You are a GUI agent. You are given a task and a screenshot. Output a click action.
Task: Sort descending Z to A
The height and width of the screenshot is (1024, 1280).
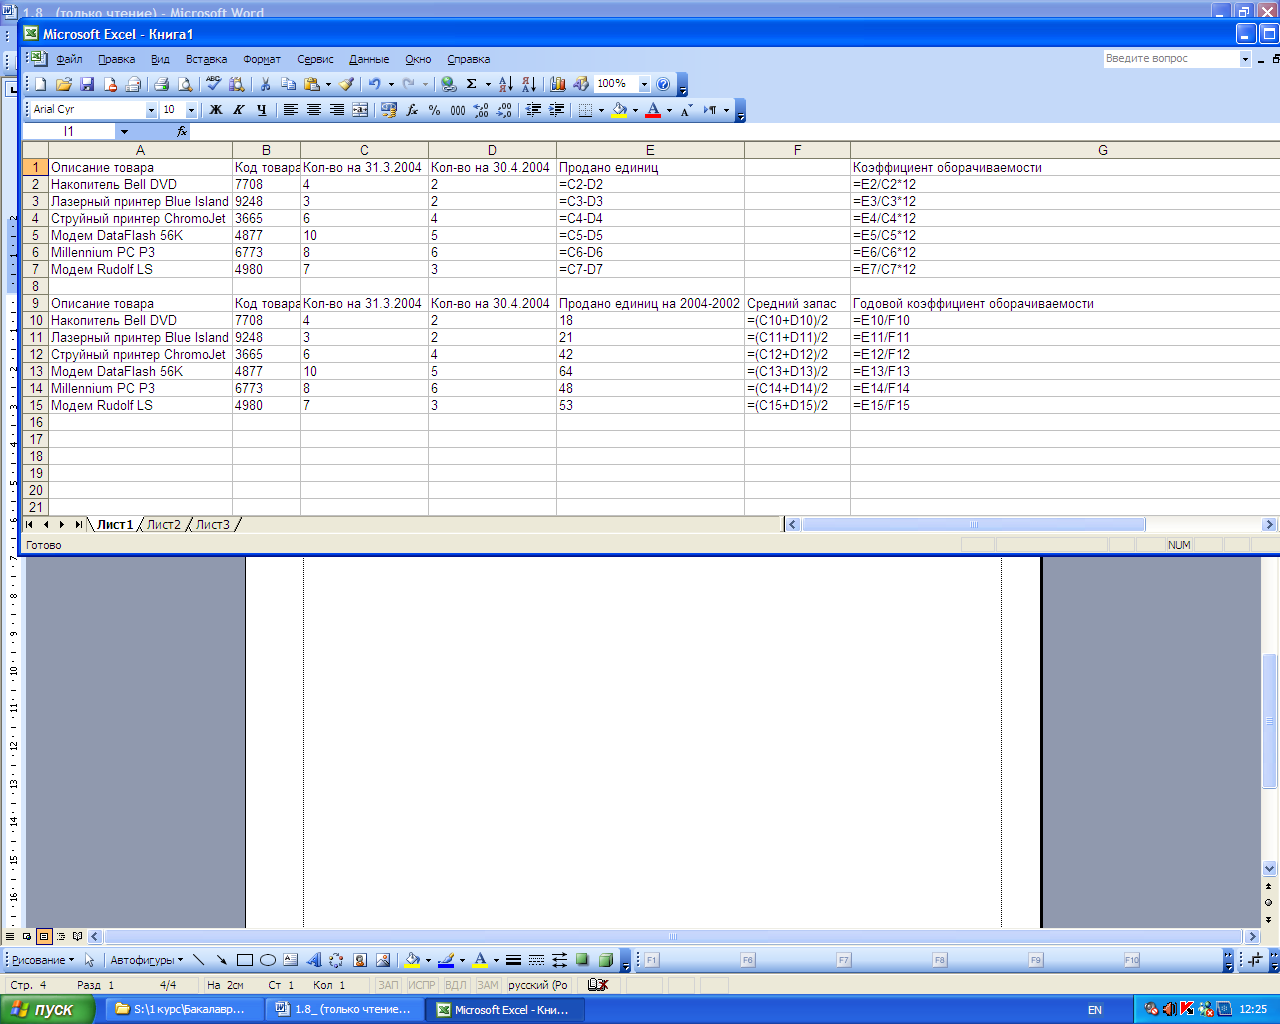click(x=529, y=84)
